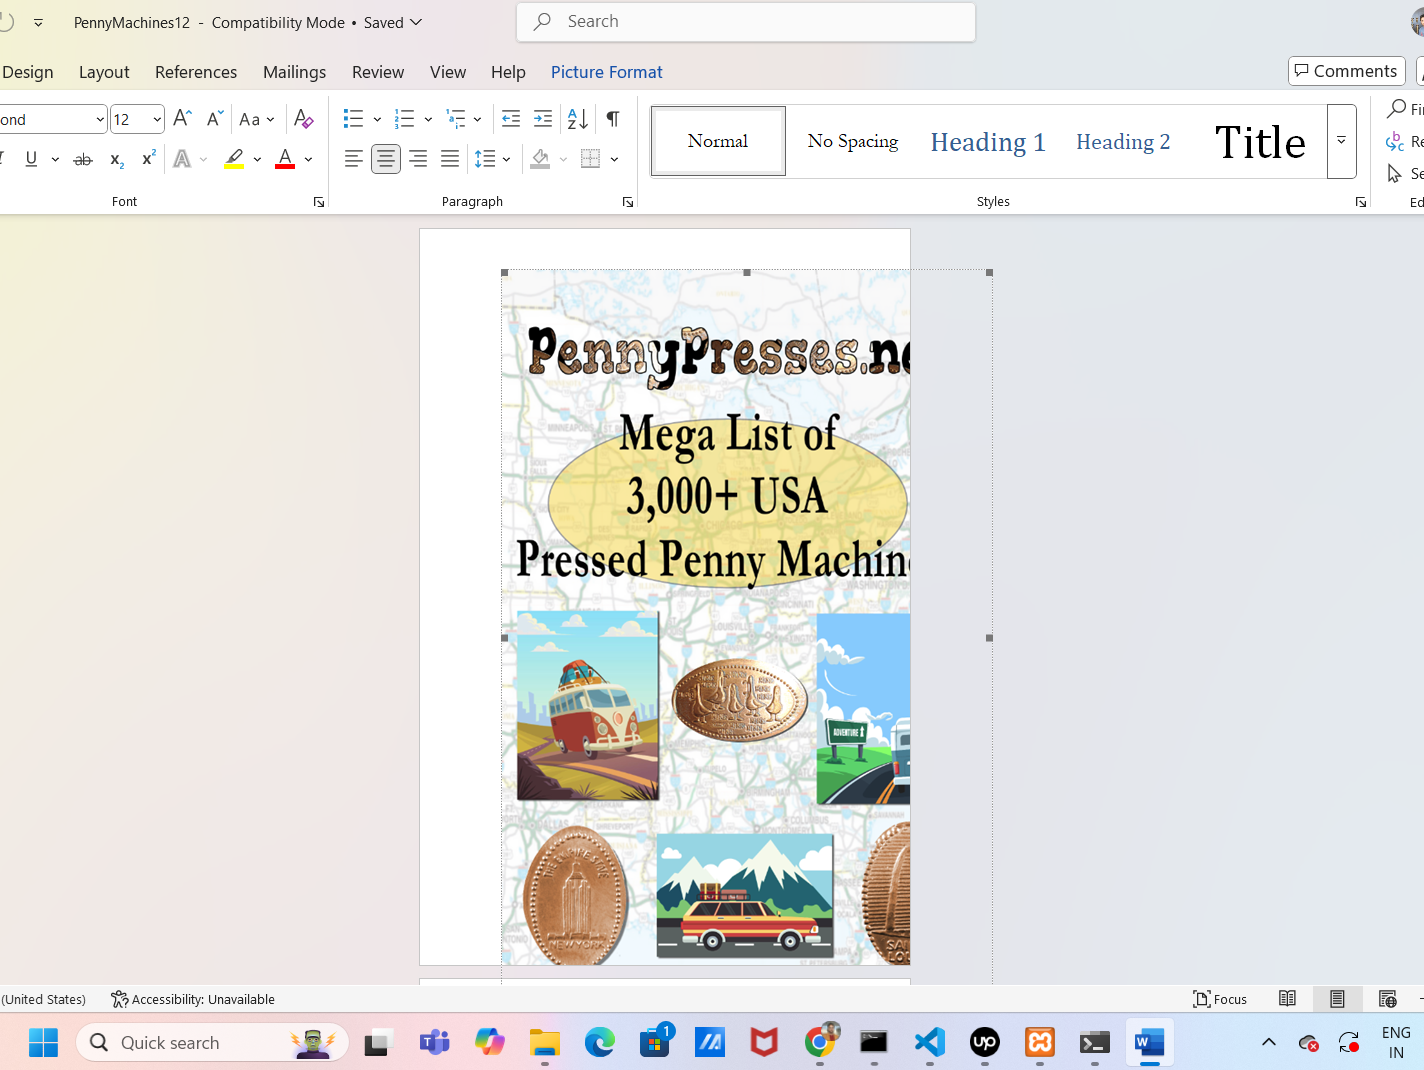Viewport: 1424px width, 1070px height.
Task: Click the Text Effects icon
Action: click(182, 159)
